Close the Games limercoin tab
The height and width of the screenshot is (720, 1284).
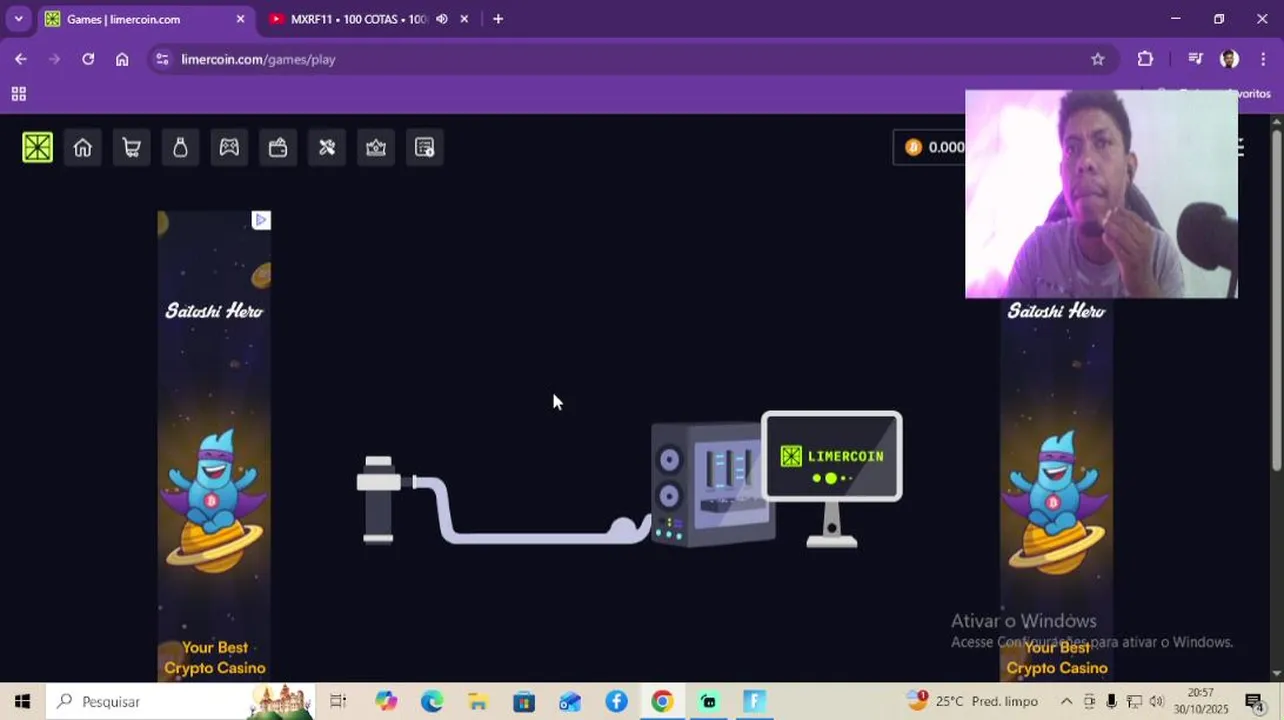240,19
